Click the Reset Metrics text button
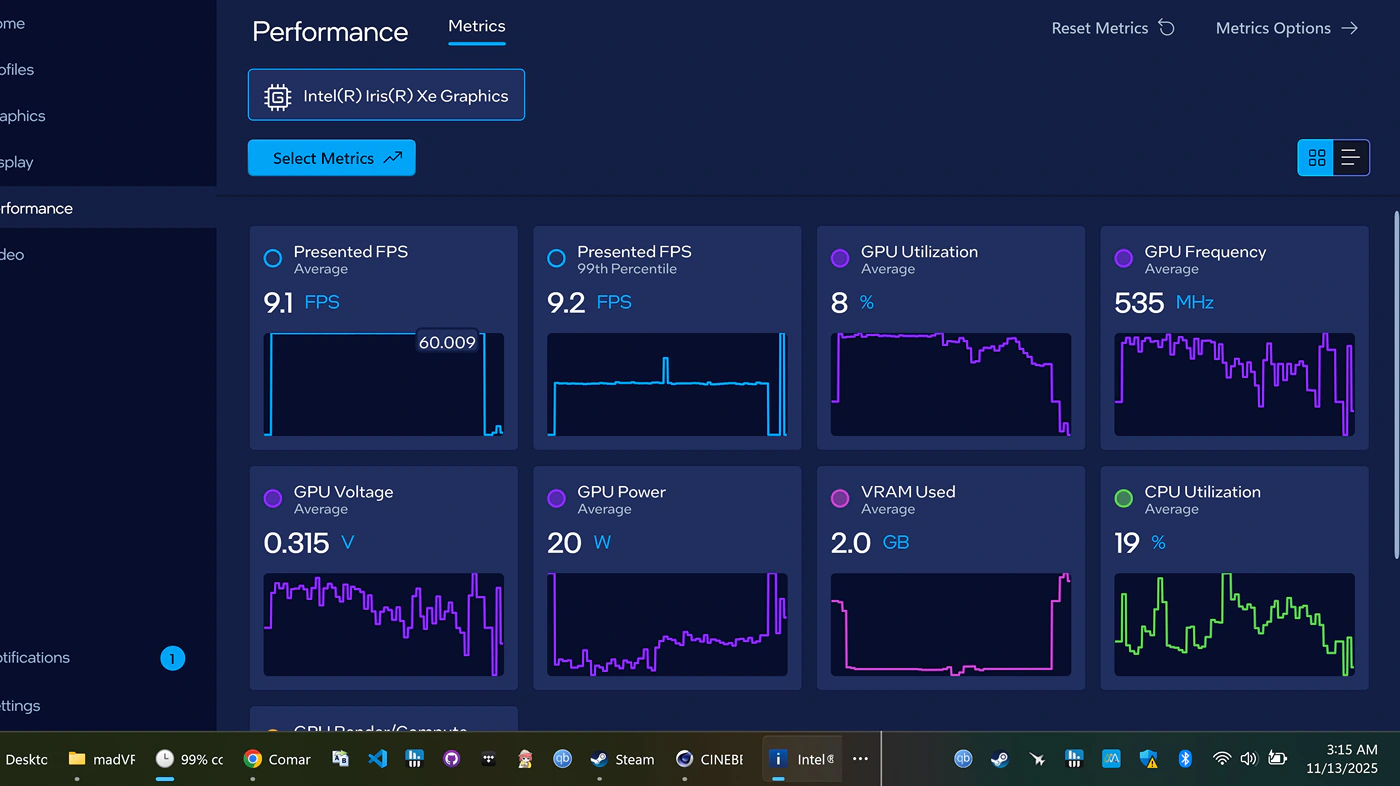This screenshot has height=786, width=1400. (x=1099, y=28)
